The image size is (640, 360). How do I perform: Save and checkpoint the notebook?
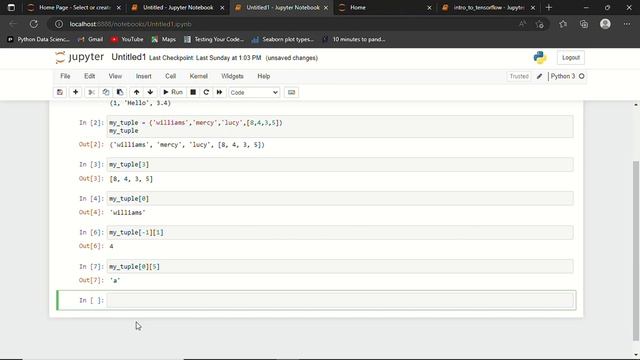tap(60, 92)
